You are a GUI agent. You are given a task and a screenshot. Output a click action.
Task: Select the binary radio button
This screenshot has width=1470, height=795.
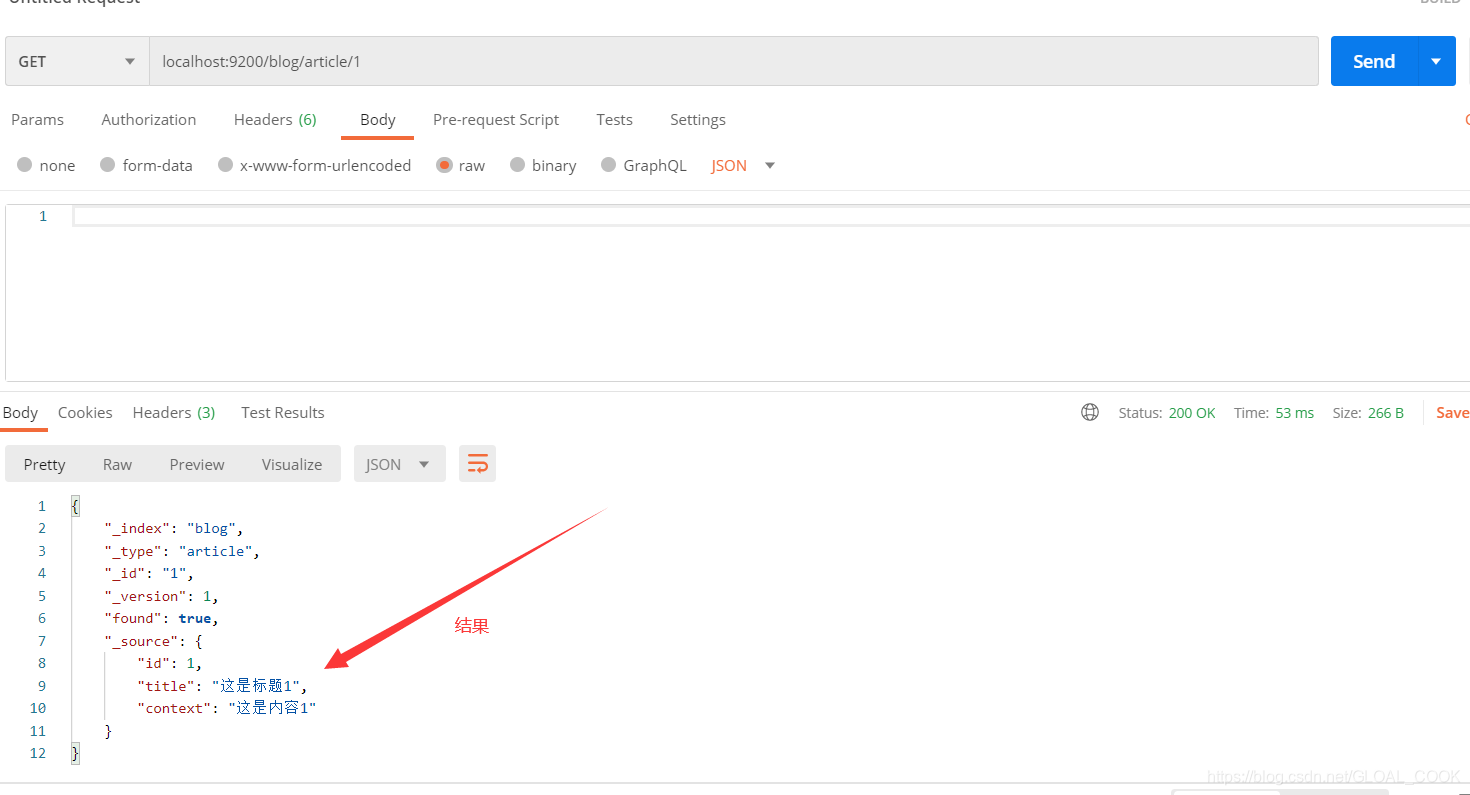point(518,165)
